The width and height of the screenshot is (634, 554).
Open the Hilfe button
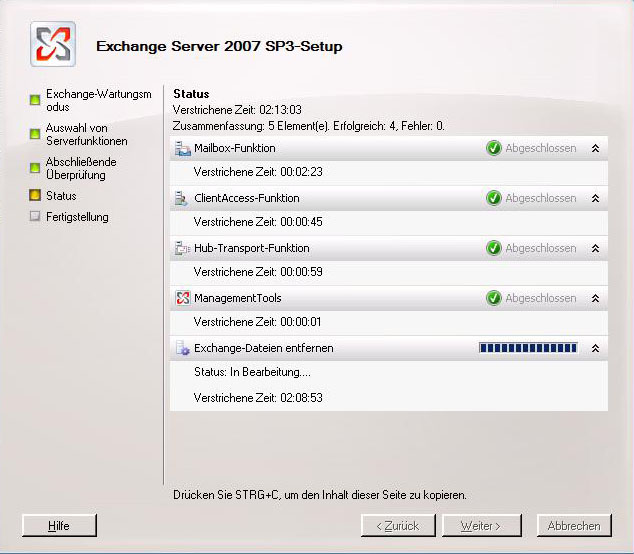pos(59,525)
